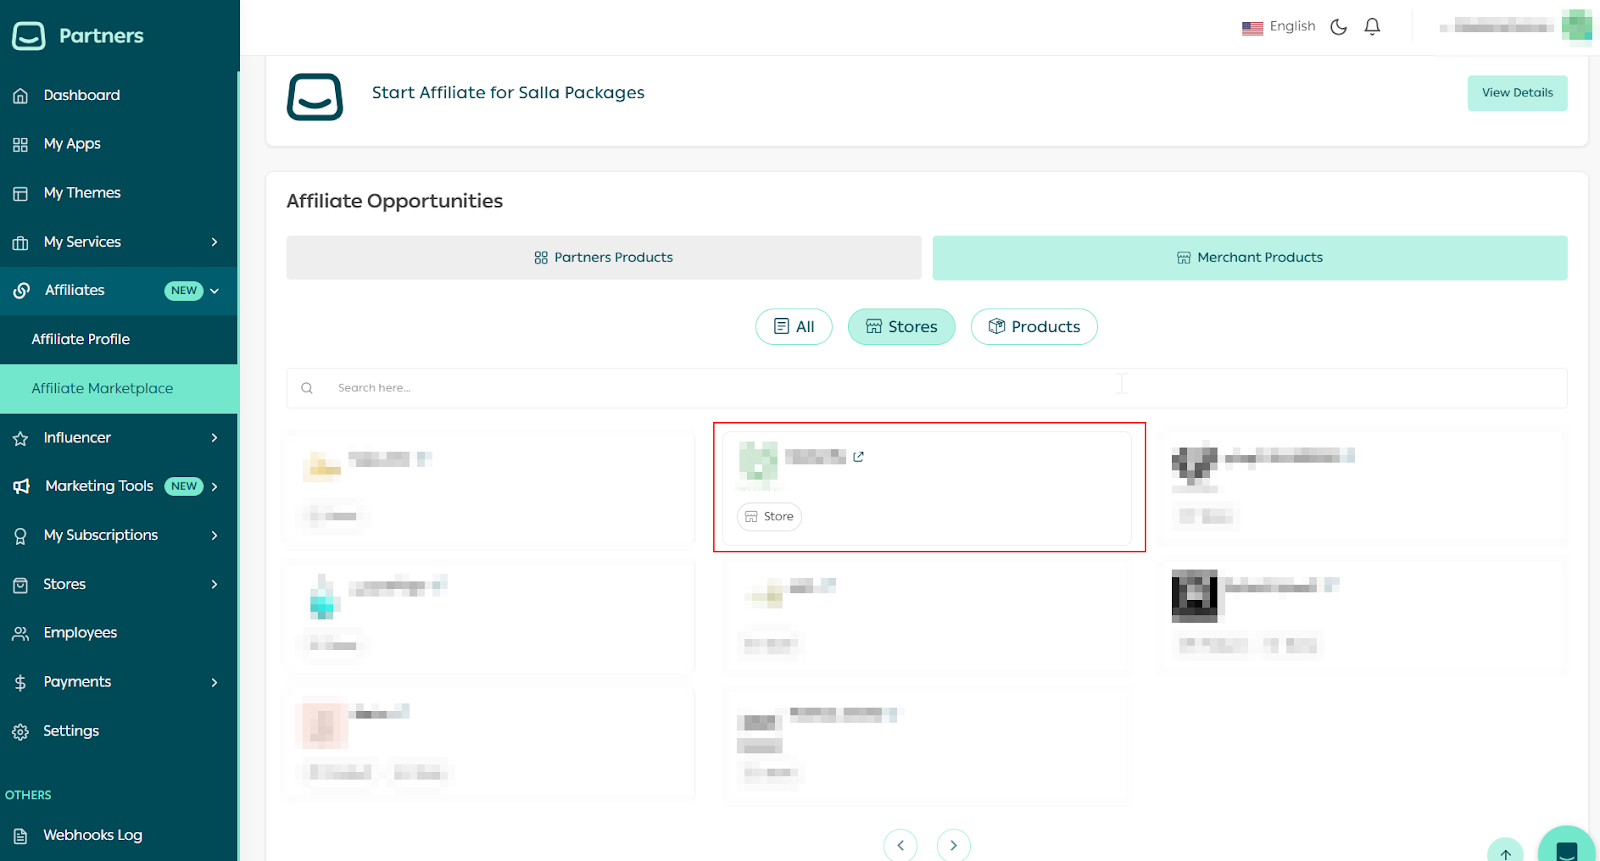Click the scroll-to-top arrow button
Viewport: 1600px width, 861px height.
click(1505, 852)
